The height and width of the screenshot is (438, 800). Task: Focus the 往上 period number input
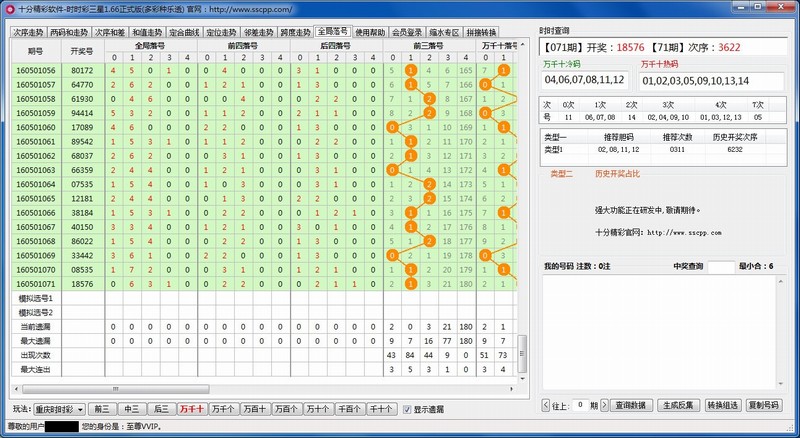(x=580, y=405)
